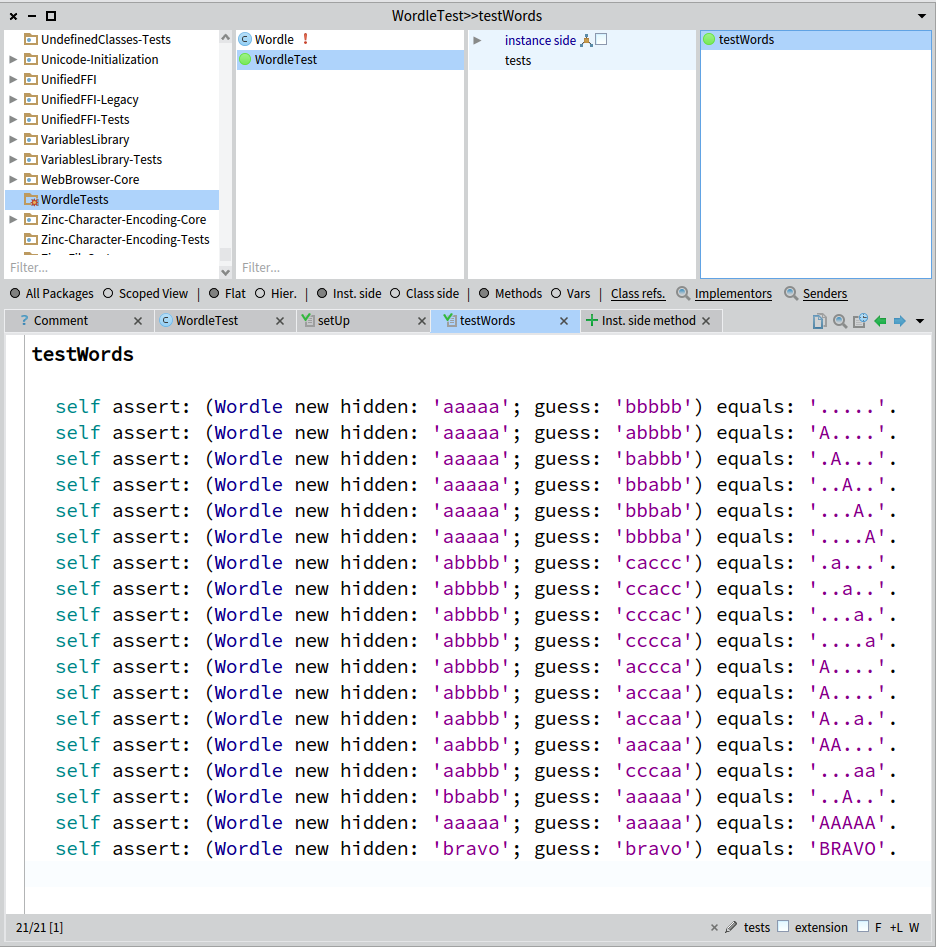Click the green test result icon of testWords
The height and width of the screenshot is (947, 936).
(x=709, y=40)
